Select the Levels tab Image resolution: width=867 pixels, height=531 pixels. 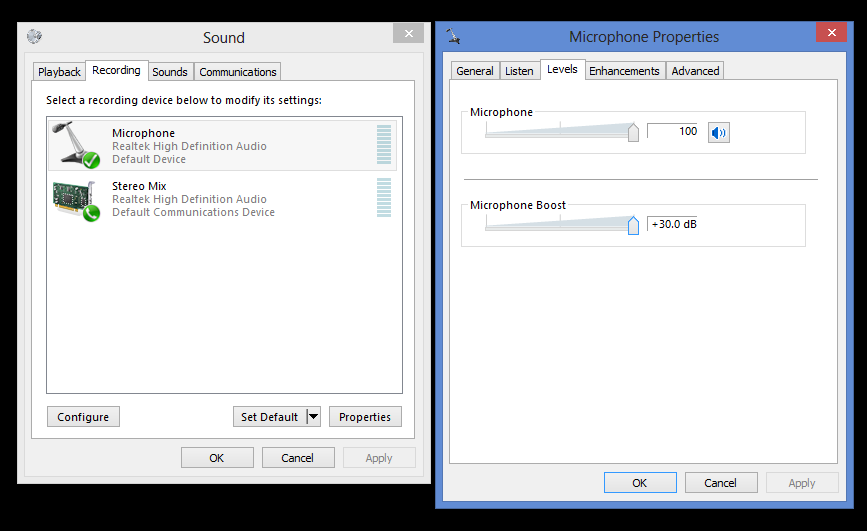click(562, 69)
